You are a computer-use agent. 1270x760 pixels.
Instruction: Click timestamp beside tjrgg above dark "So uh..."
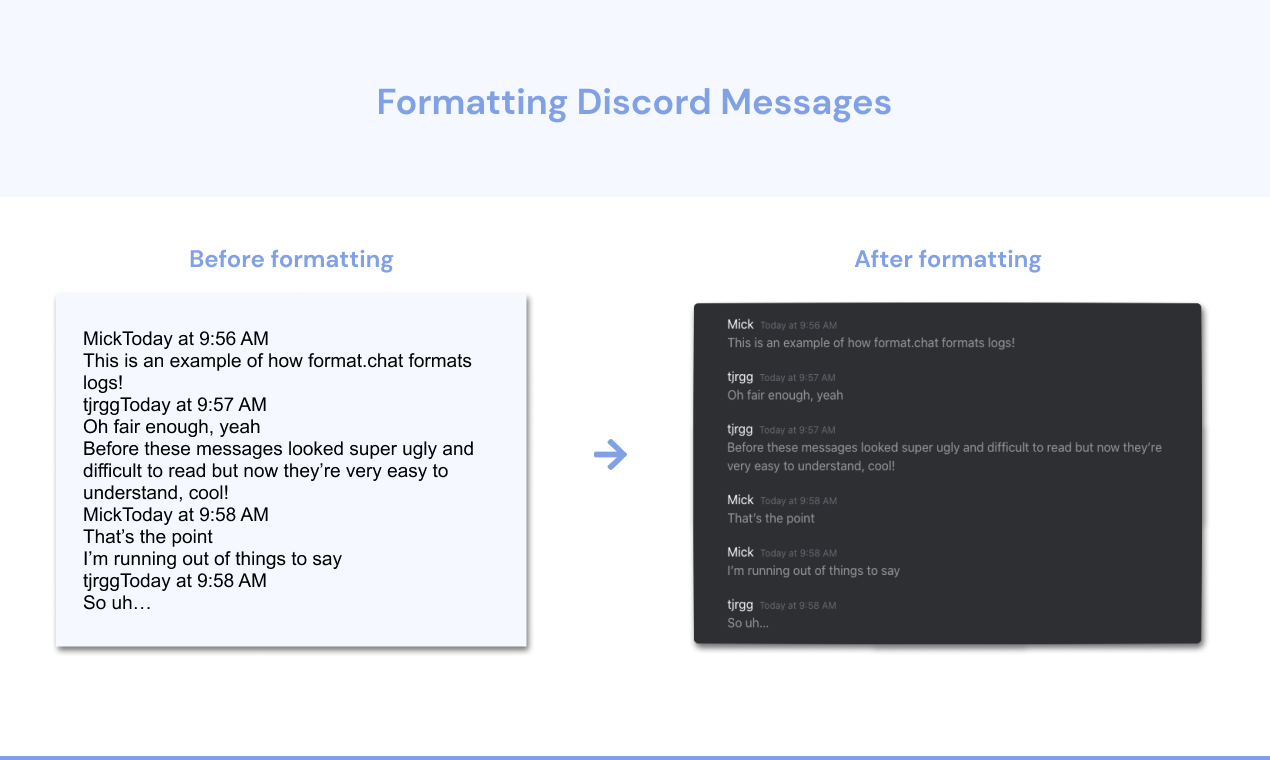tap(798, 606)
